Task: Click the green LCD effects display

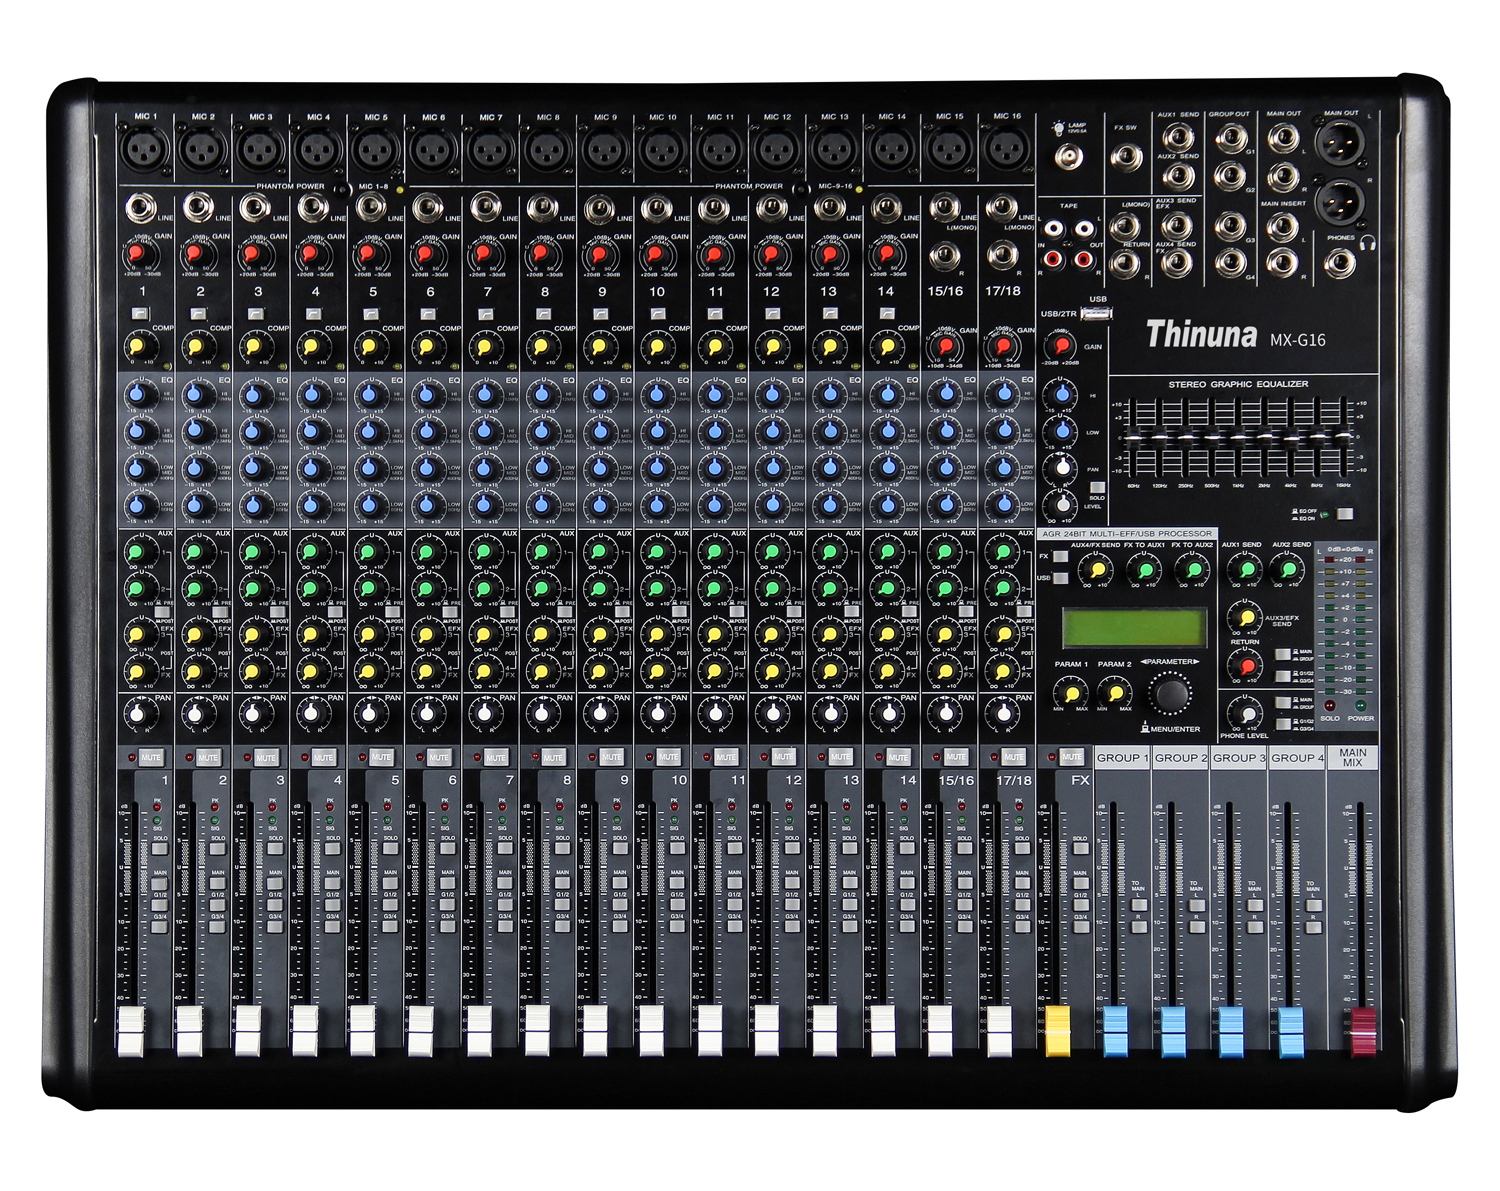Action: [x=1133, y=629]
